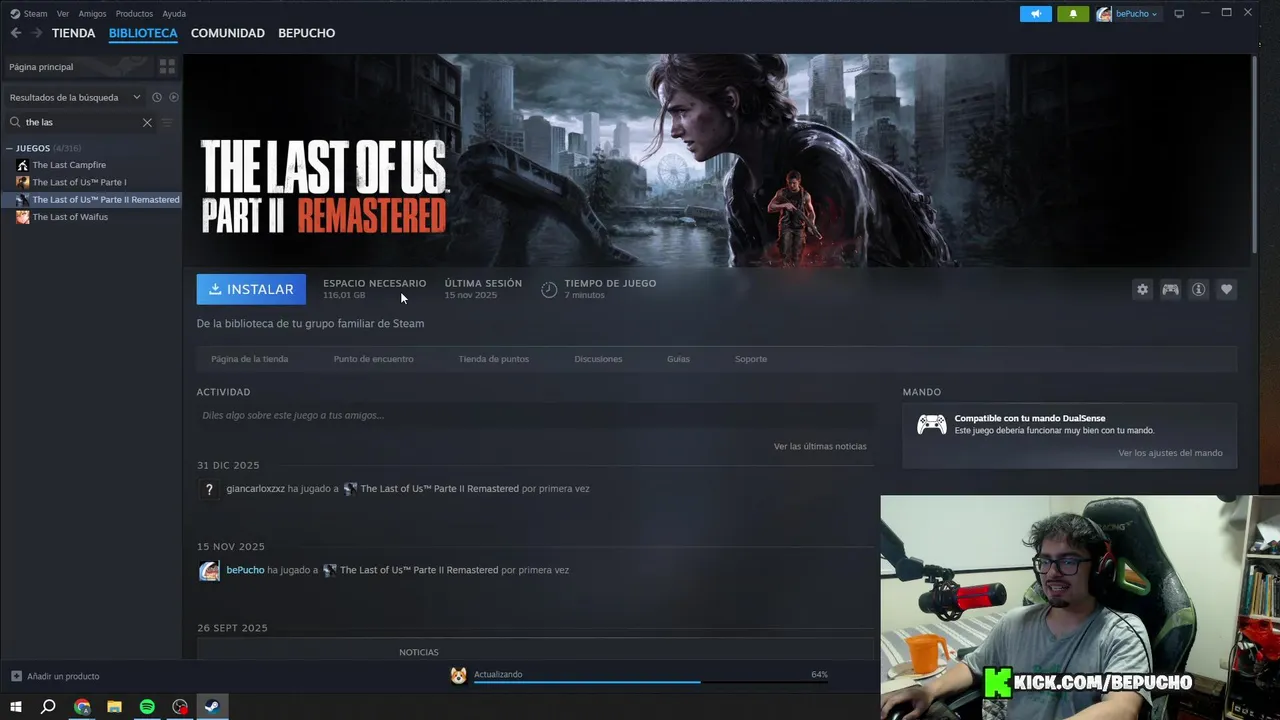Image resolution: width=1280 pixels, height=720 pixels.
Task: Click the INSTALAR button
Action: tap(251, 289)
